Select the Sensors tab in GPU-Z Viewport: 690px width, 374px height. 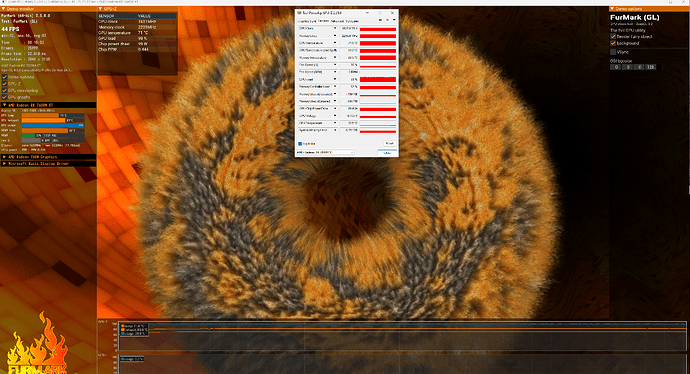323,21
